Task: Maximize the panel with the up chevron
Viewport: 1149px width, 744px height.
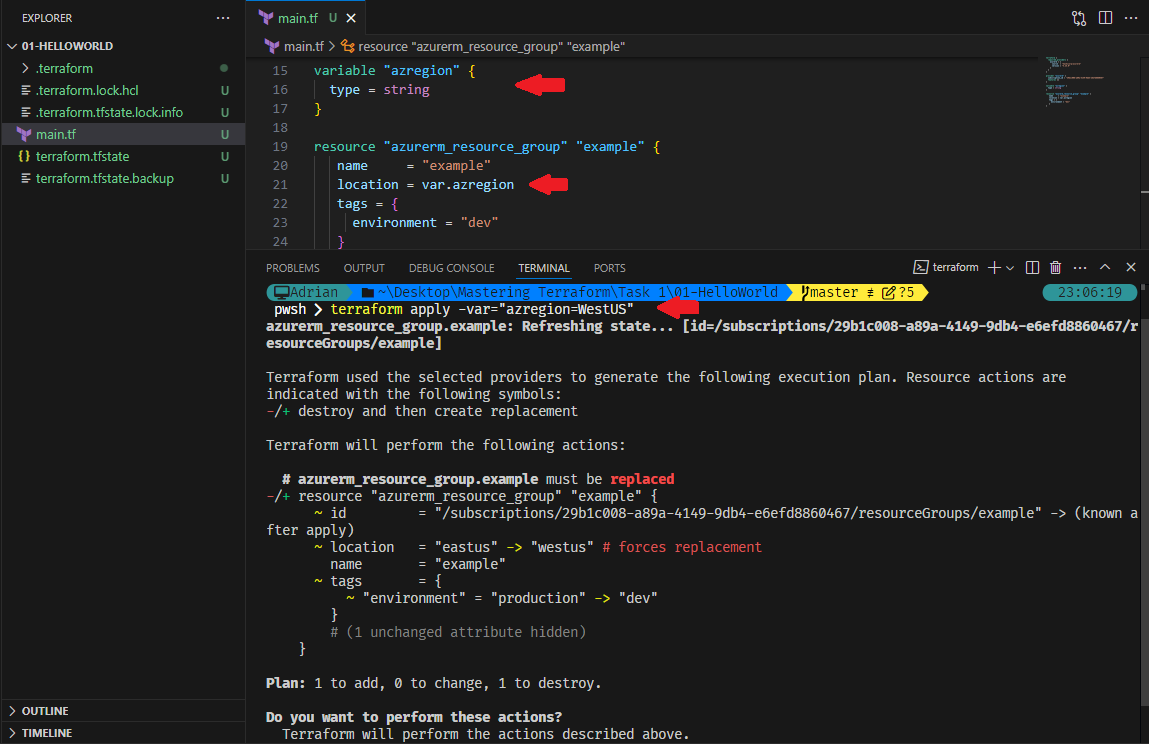Action: tap(1105, 267)
